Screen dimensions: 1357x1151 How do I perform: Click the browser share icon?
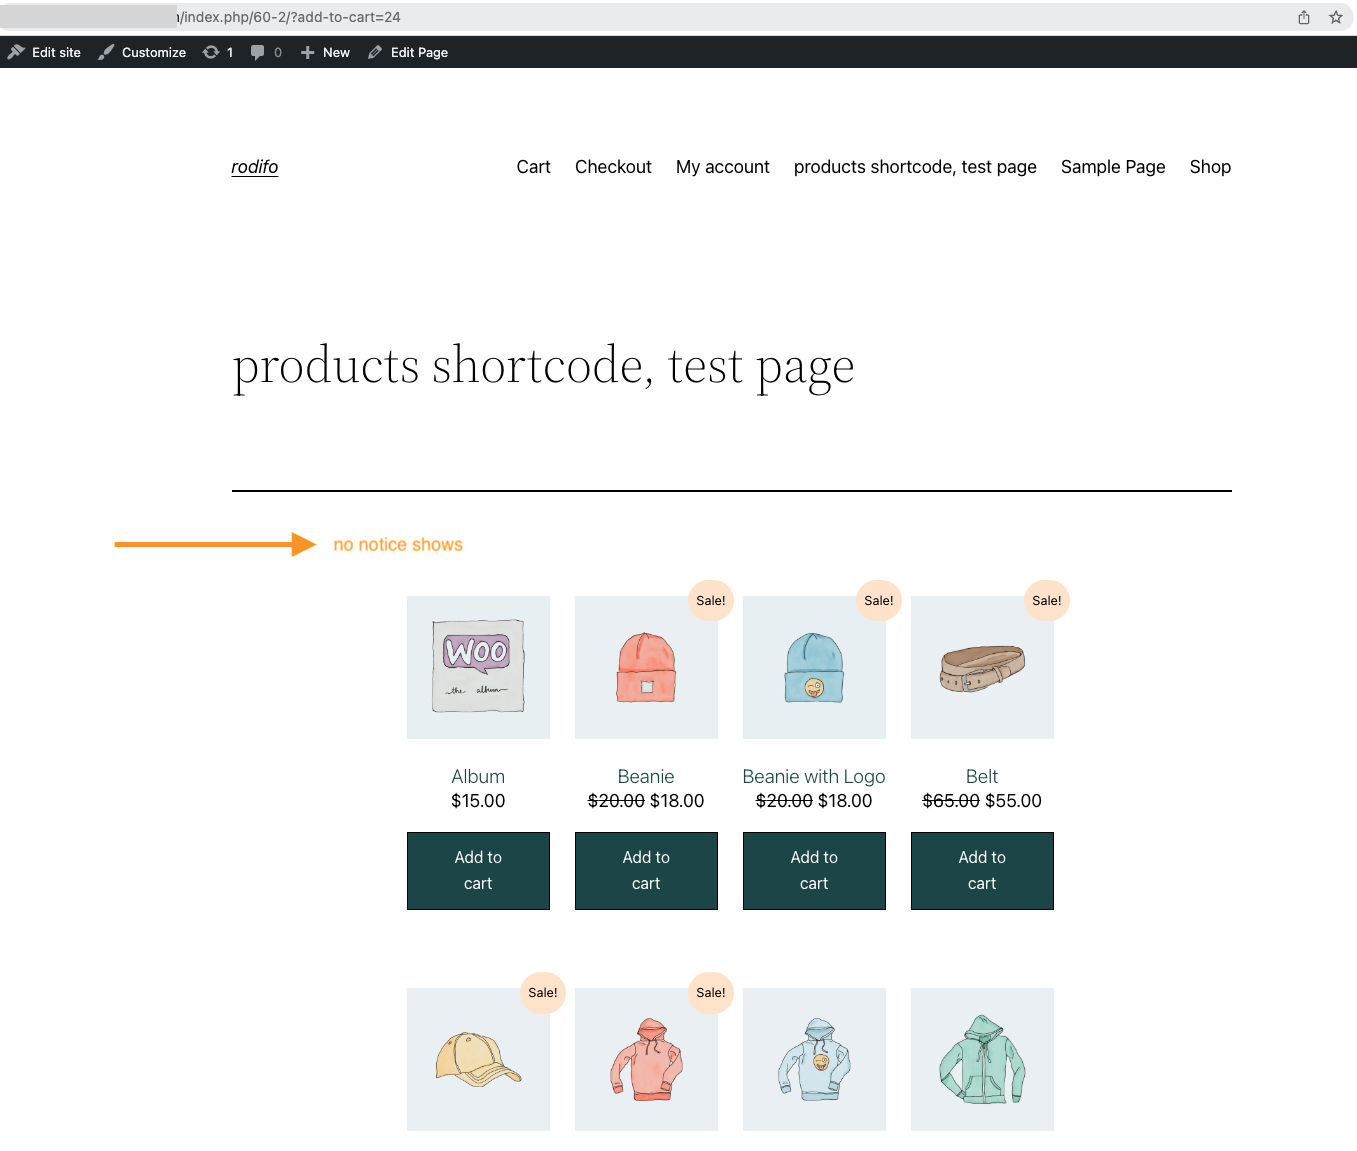click(1304, 17)
